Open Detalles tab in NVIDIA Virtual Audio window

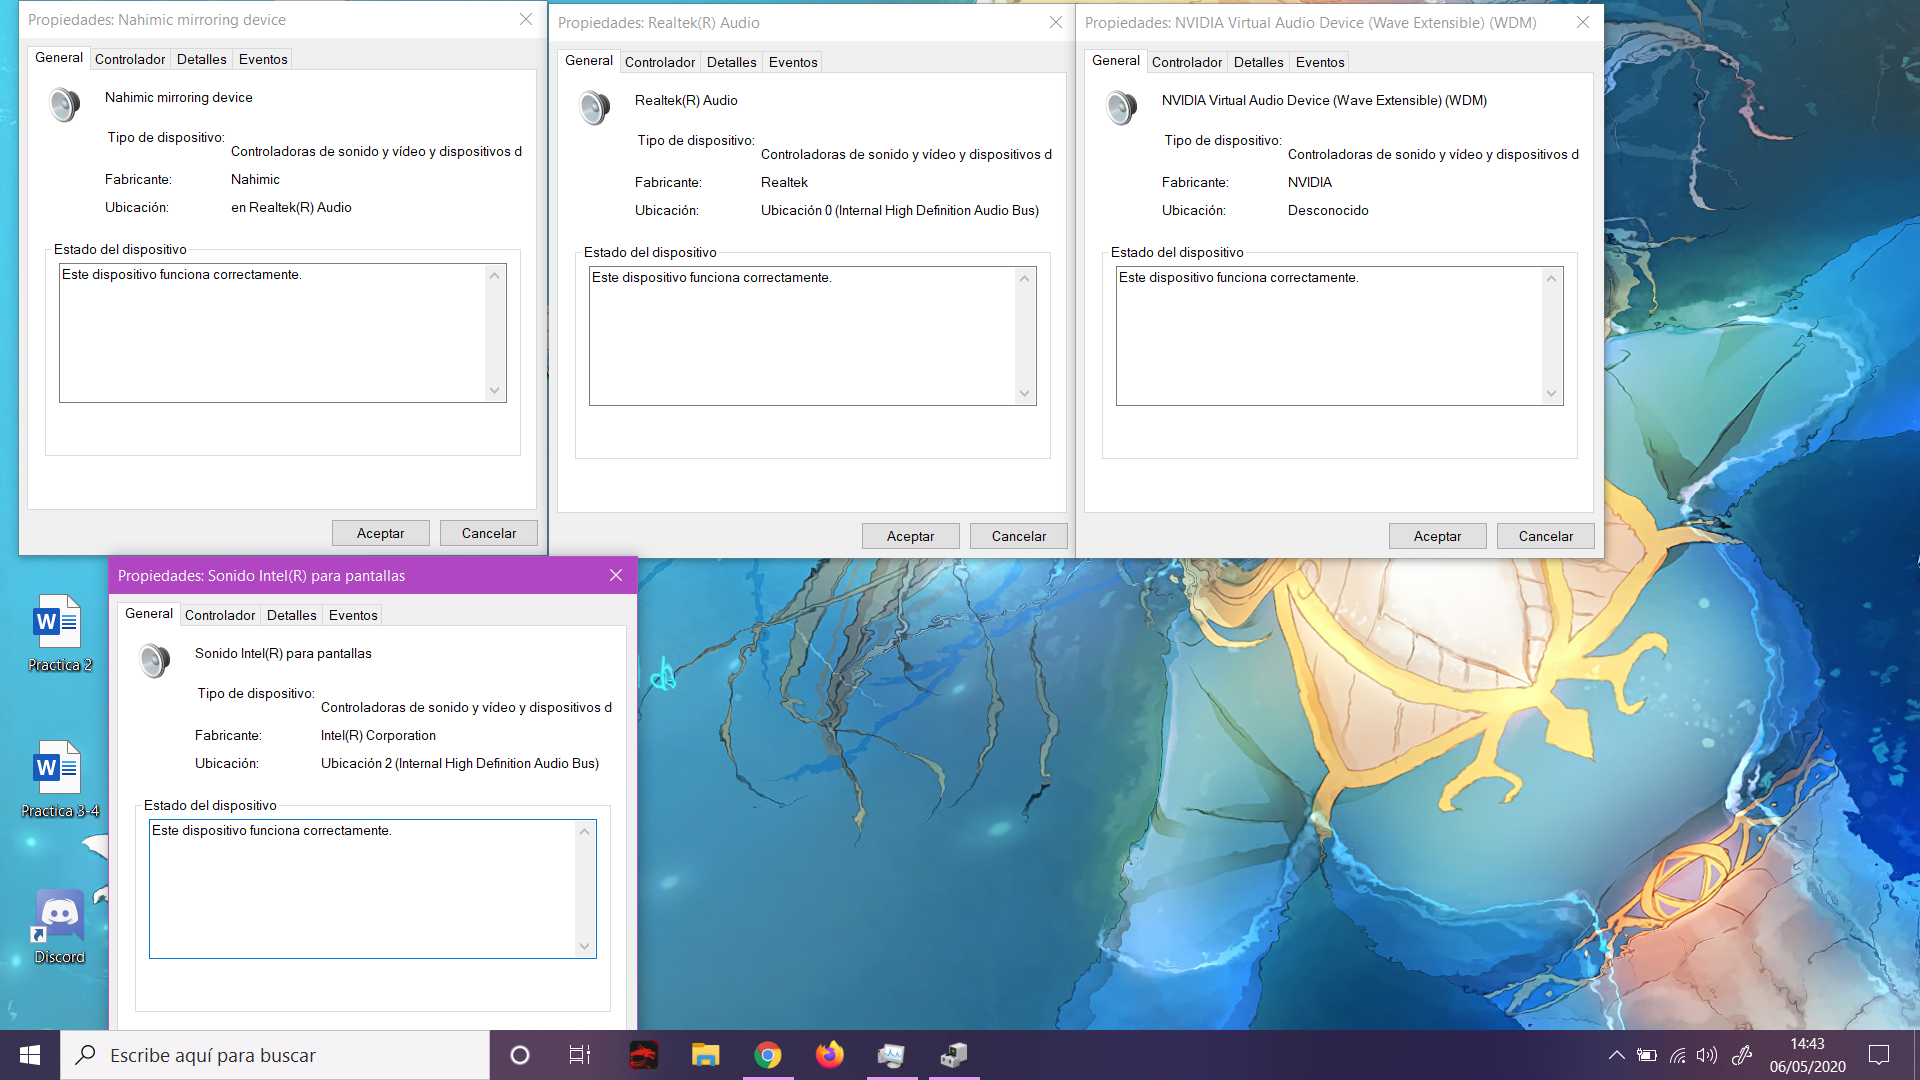(x=1259, y=62)
